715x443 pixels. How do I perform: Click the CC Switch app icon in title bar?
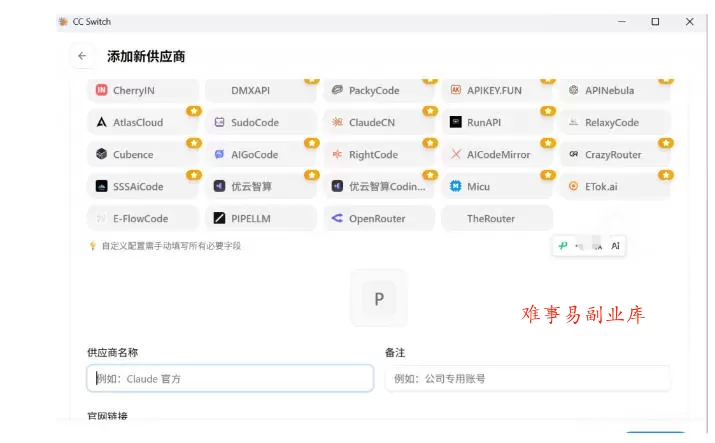pos(63,21)
